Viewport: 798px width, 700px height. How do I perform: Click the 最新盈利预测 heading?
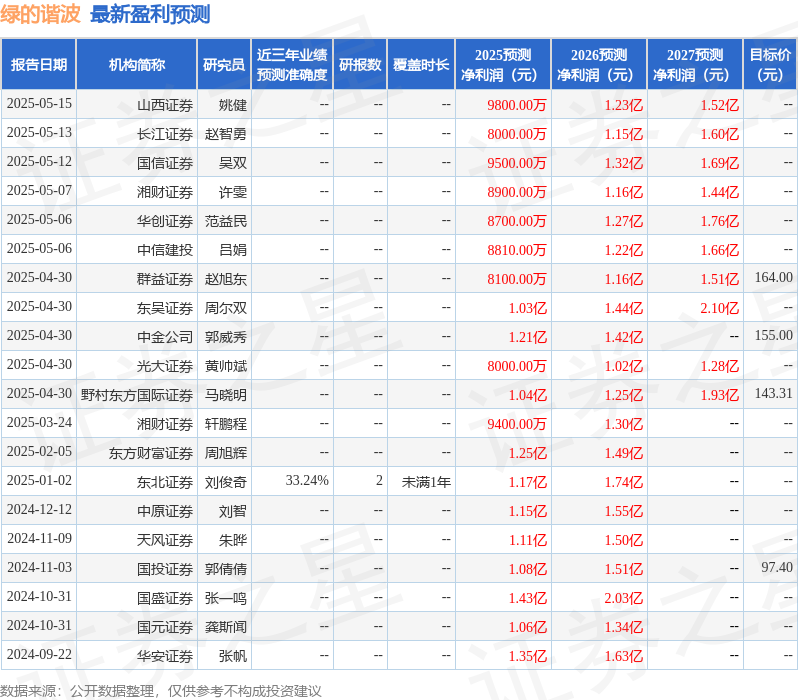150,14
